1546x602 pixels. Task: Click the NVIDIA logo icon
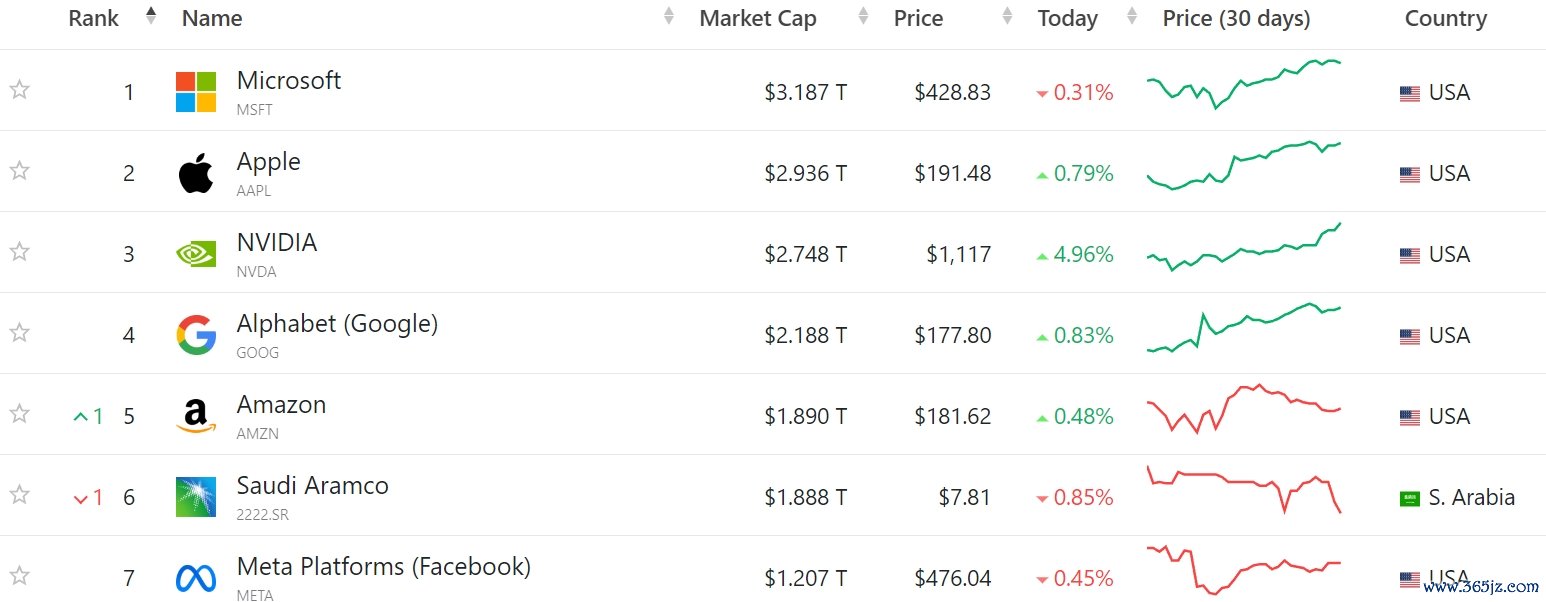point(196,254)
